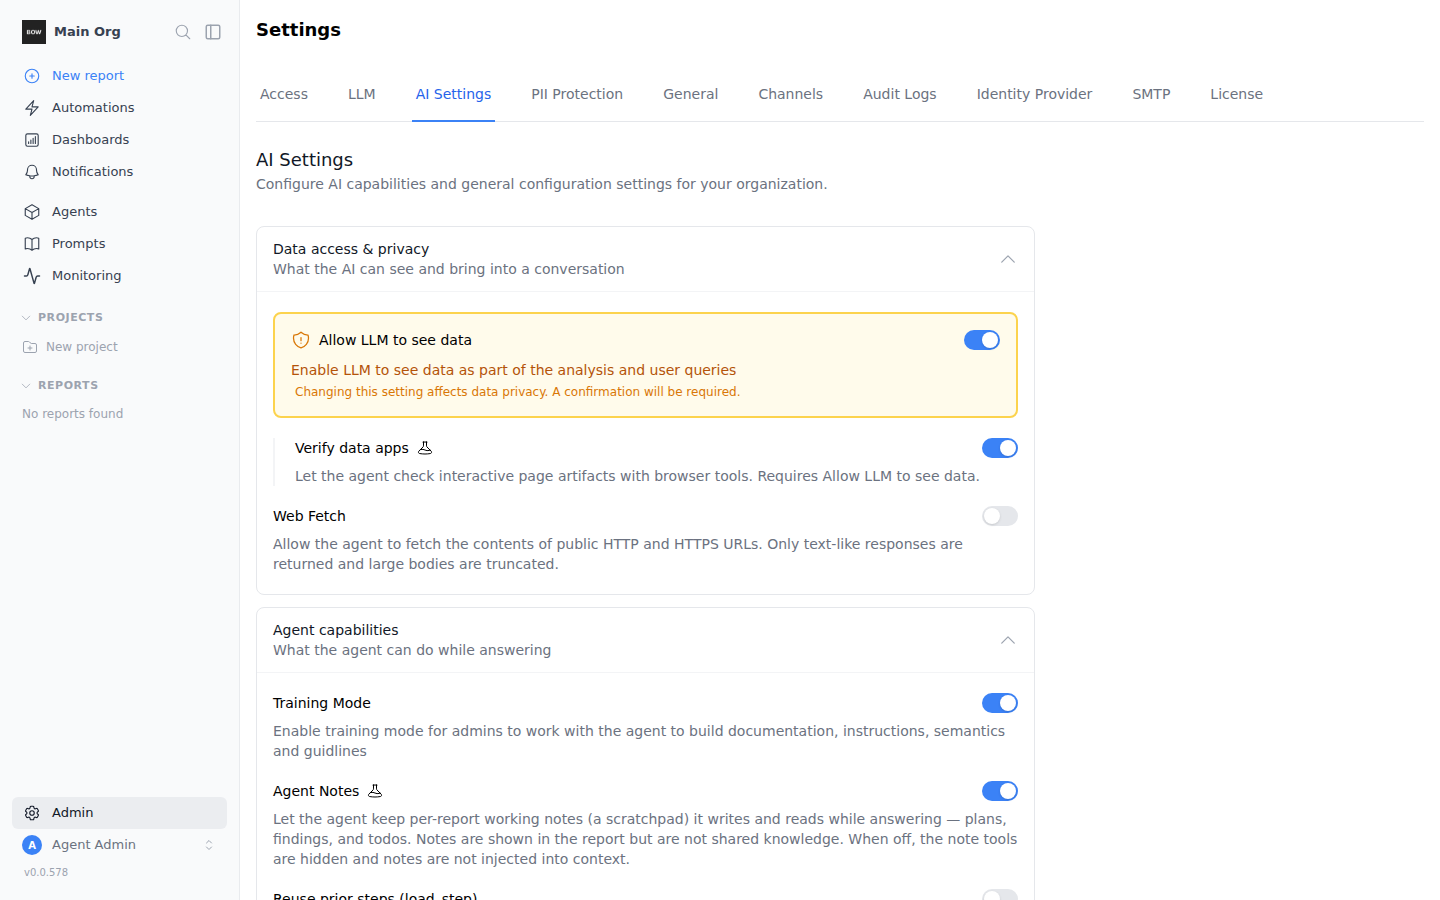Image resolution: width=1440 pixels, height=900 pixels.
Task: Click the shield icon beside Allow LLM to see data
Action: (x=301, y=340)
